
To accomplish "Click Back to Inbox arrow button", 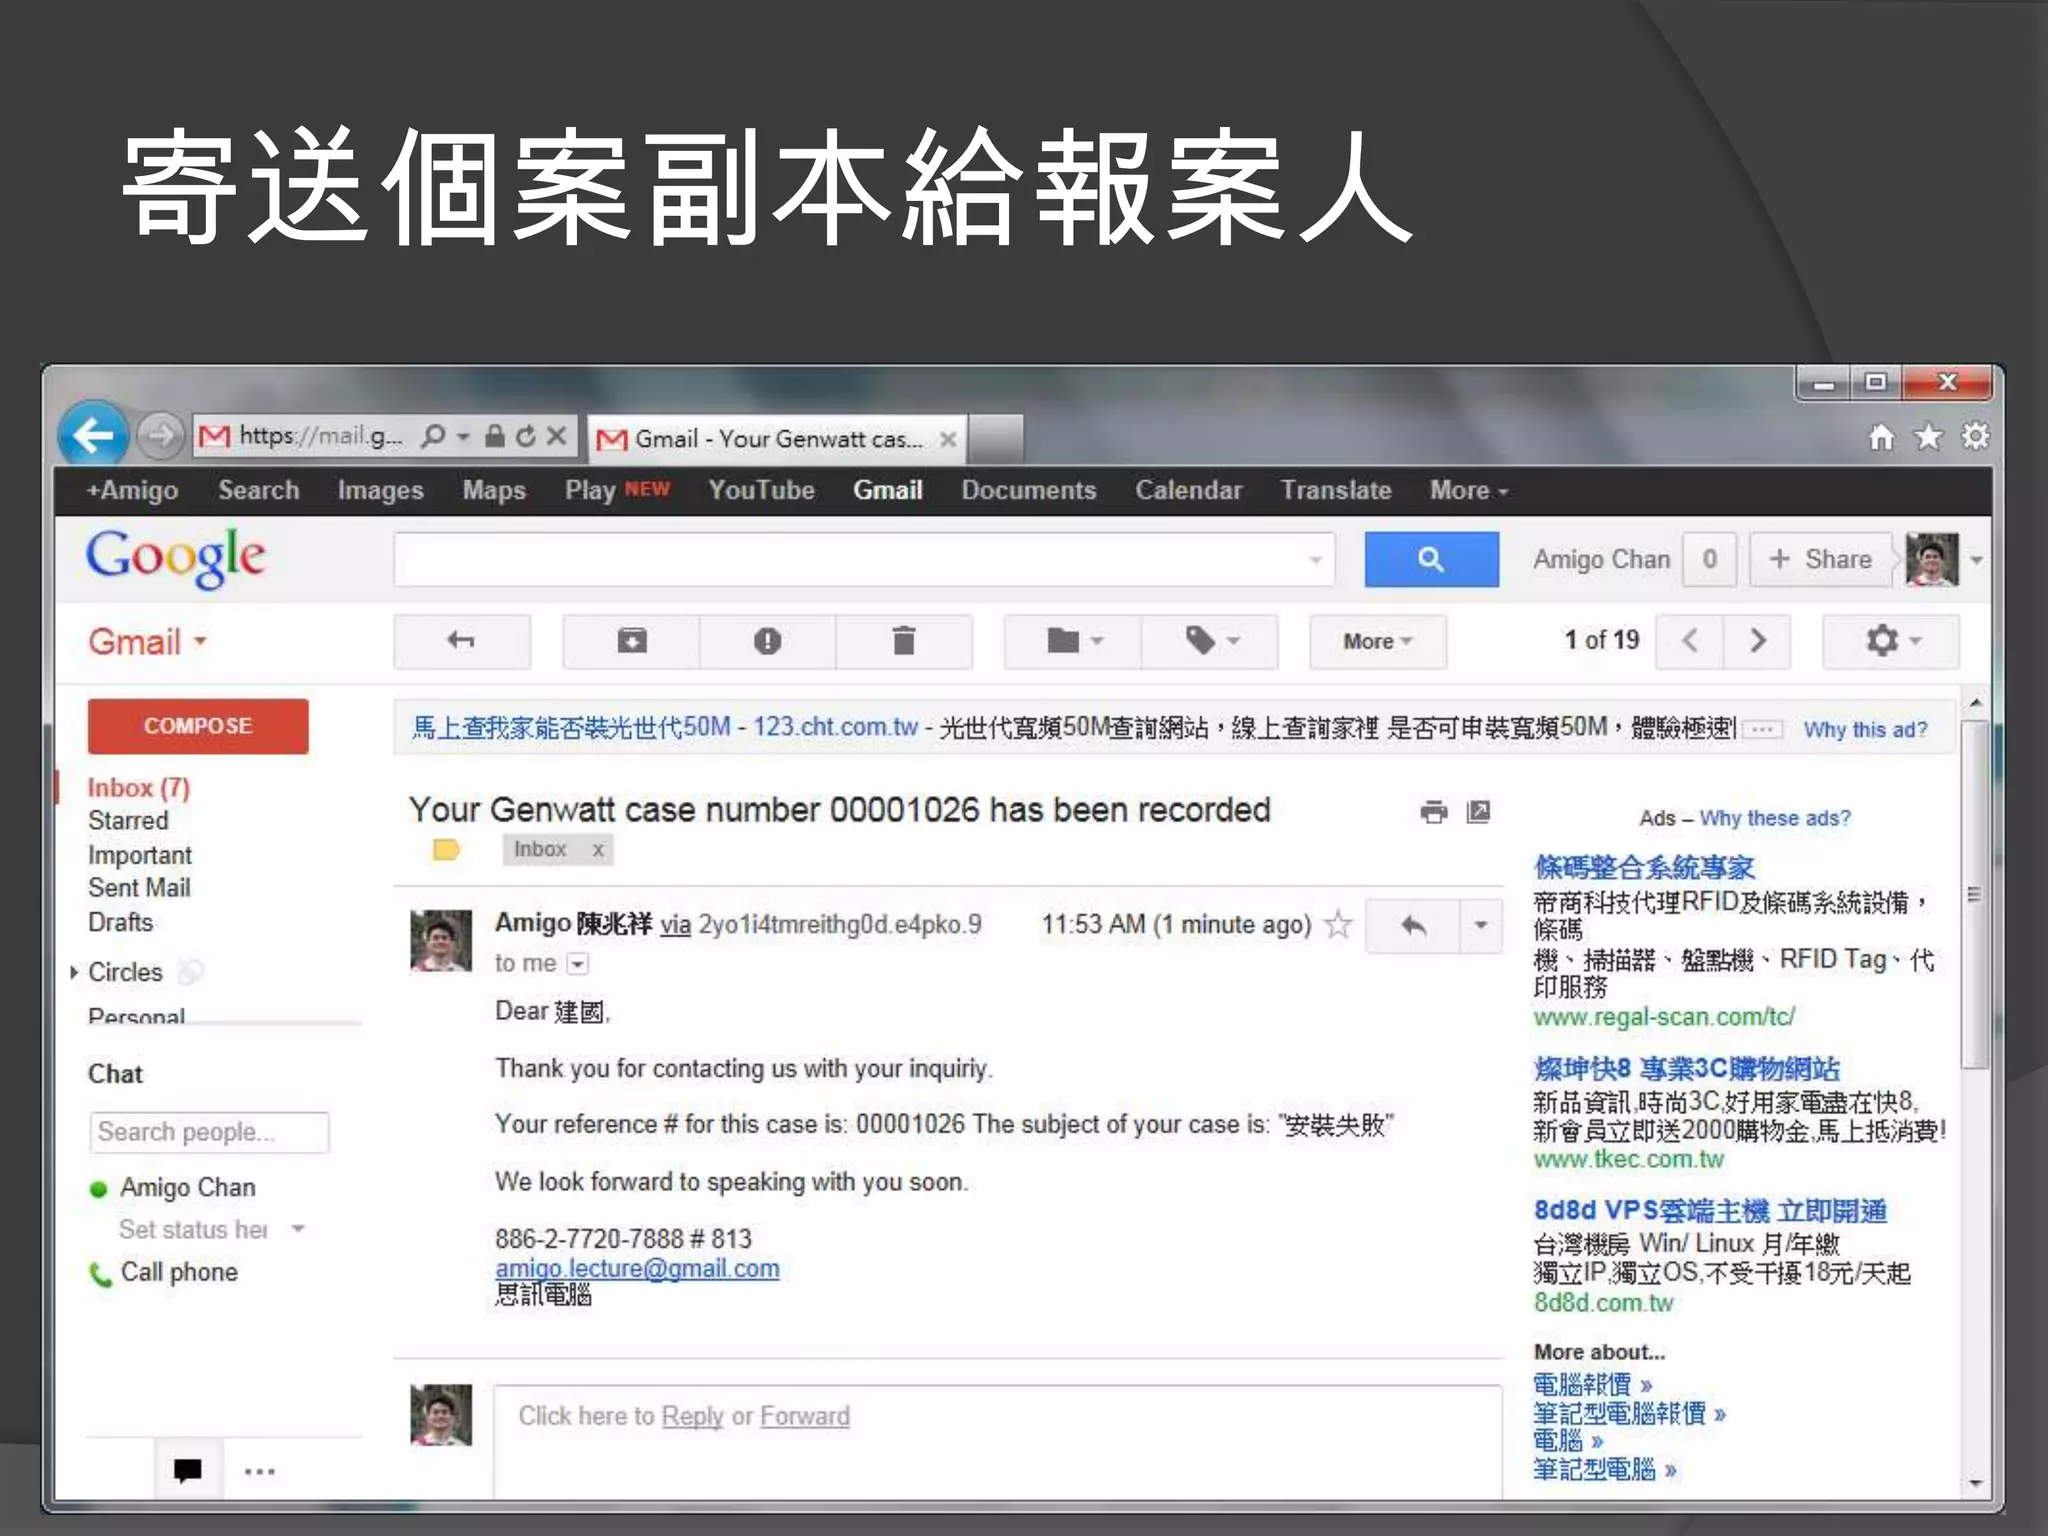I will tap(461, 641).
